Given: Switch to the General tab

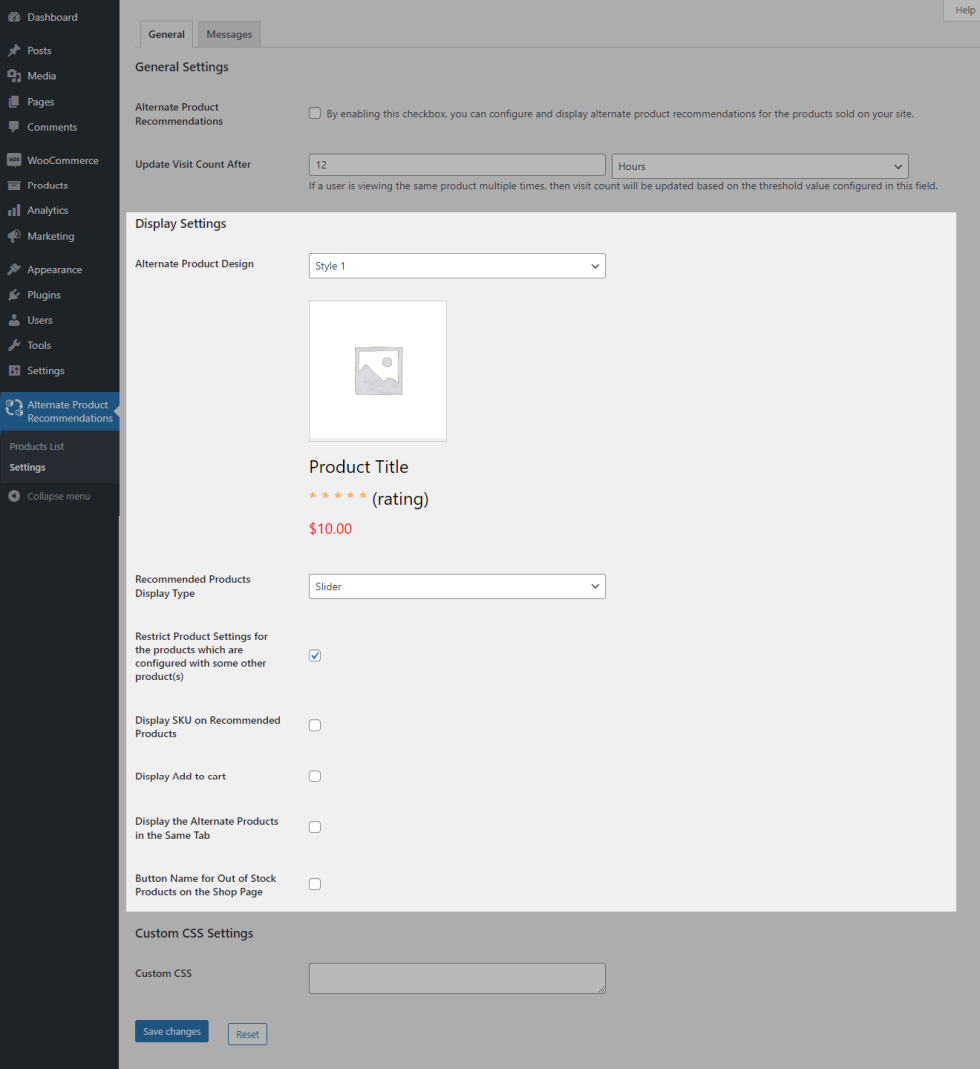Looking at the screenshot, I should [166, 34].
